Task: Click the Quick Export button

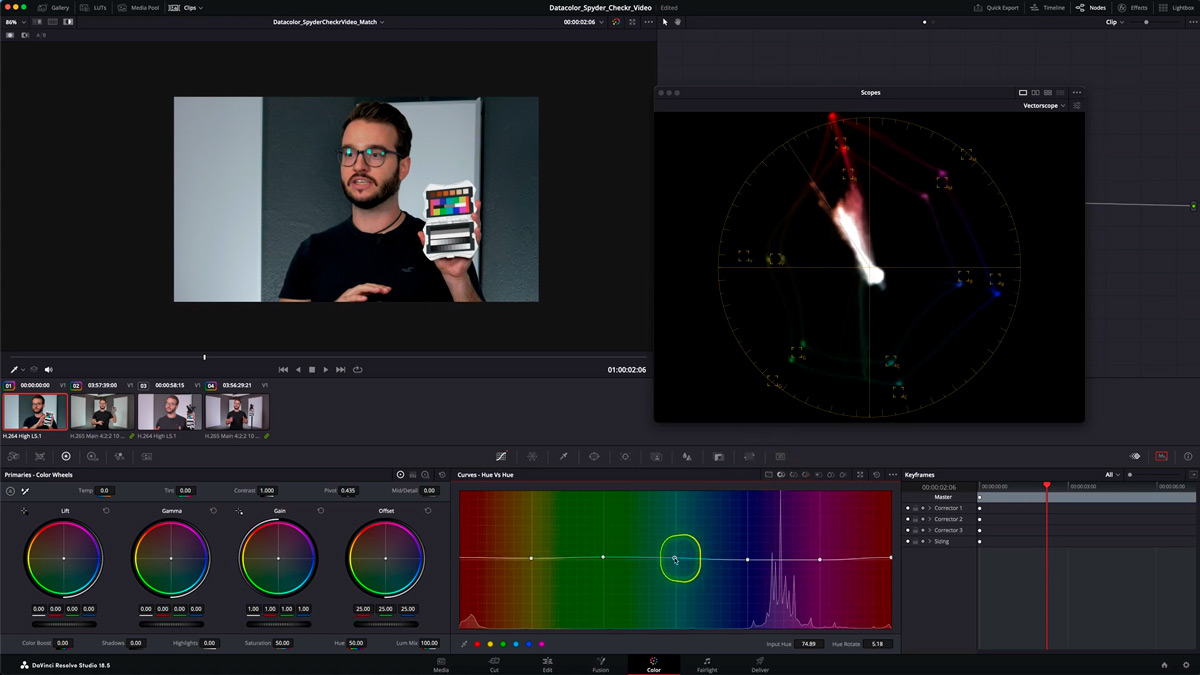Action: (996, 7)
